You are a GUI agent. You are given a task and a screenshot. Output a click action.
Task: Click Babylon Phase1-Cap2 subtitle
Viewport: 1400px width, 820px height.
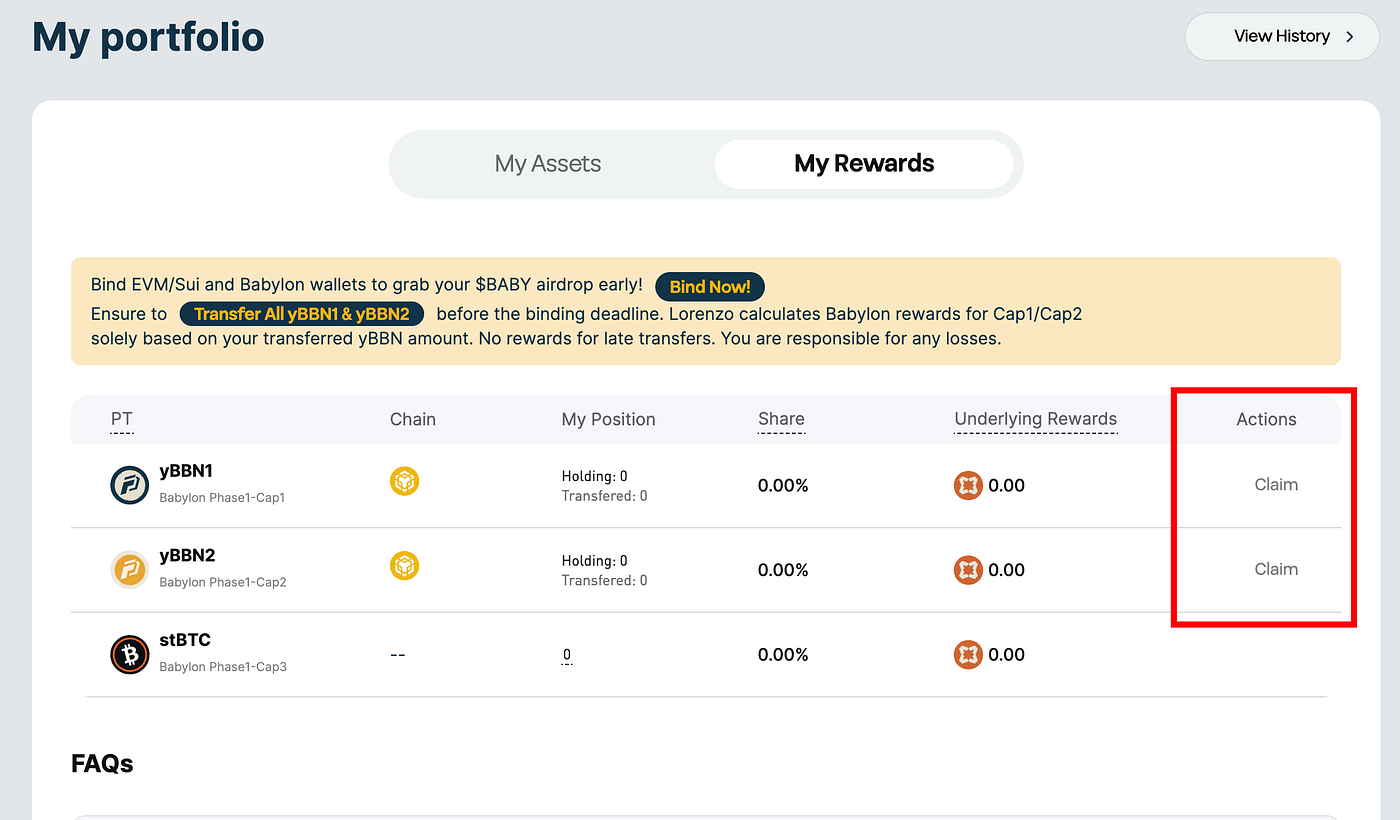click(223, 582)
